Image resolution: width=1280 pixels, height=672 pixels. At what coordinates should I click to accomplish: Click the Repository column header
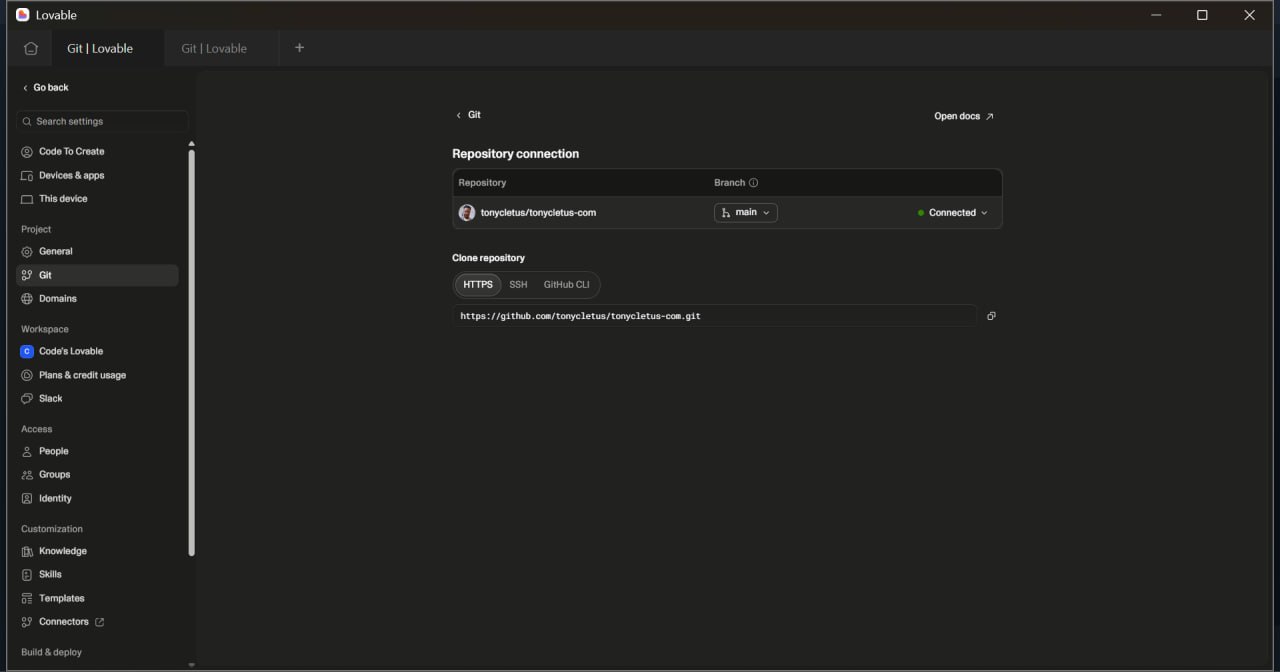(x=482, y=183)
